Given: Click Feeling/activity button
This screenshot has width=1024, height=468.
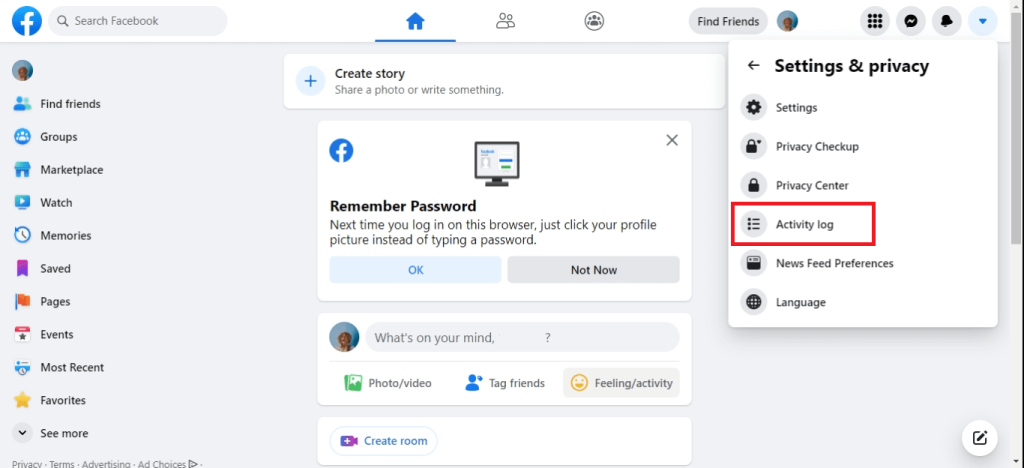Looking at the screenshot, I should click(x=621, y=383).
